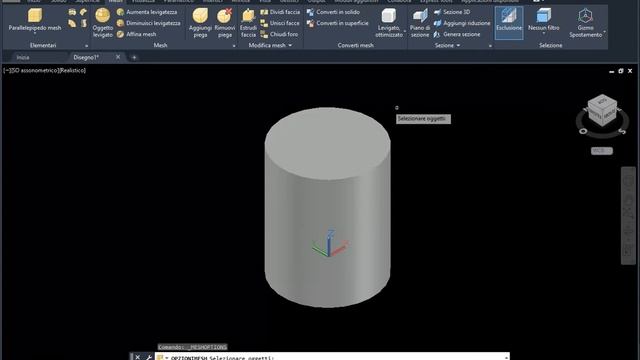Select Dividi faccia

pyautogui.click(x=280, y=12)
